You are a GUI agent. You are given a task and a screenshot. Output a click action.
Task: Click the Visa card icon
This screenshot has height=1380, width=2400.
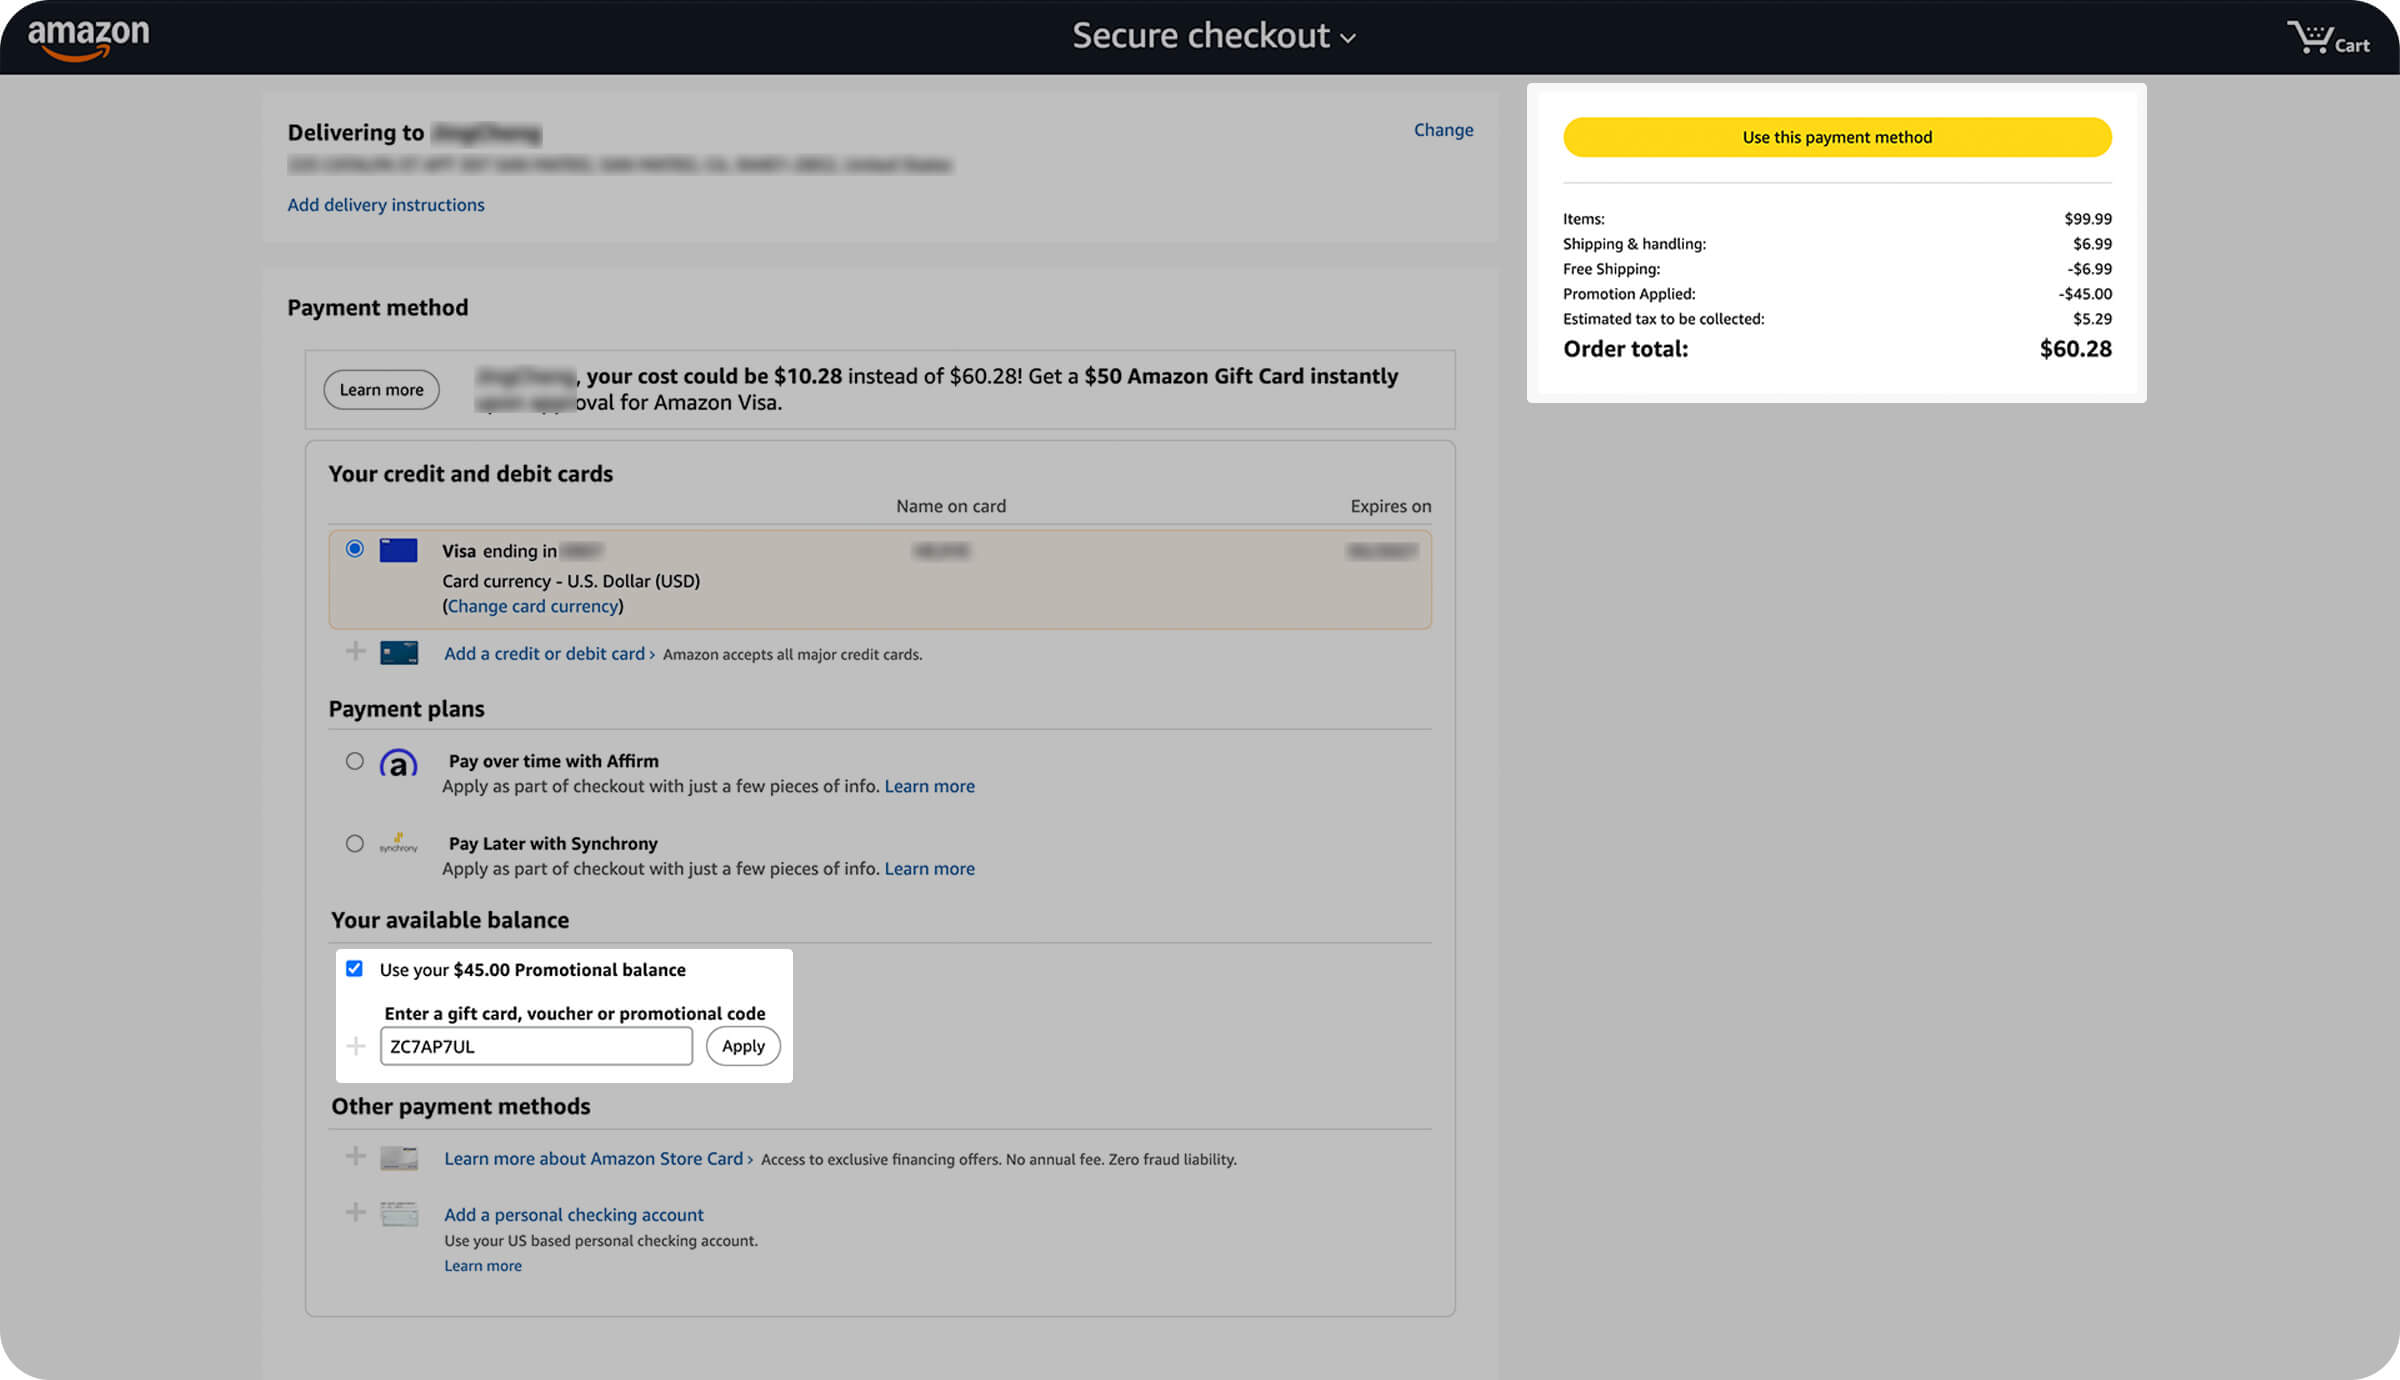click(398, 550)
